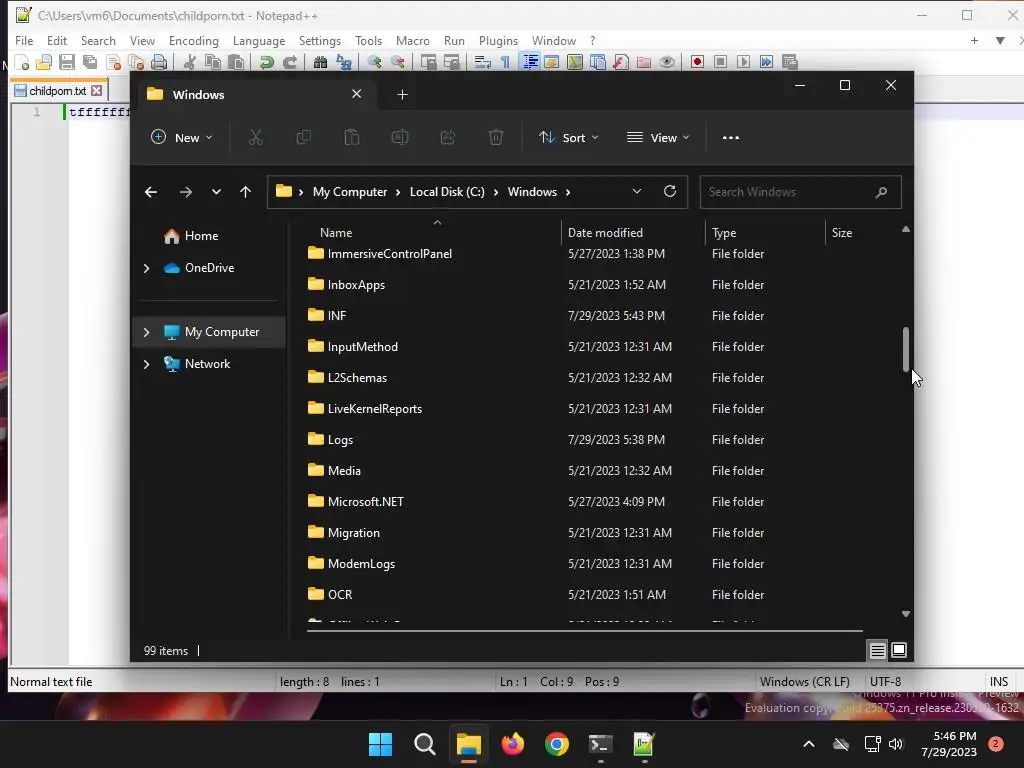Expand the My Computer node in navigation pane
The width and height of the screenshot is (1024, 768).
[146, 332]
